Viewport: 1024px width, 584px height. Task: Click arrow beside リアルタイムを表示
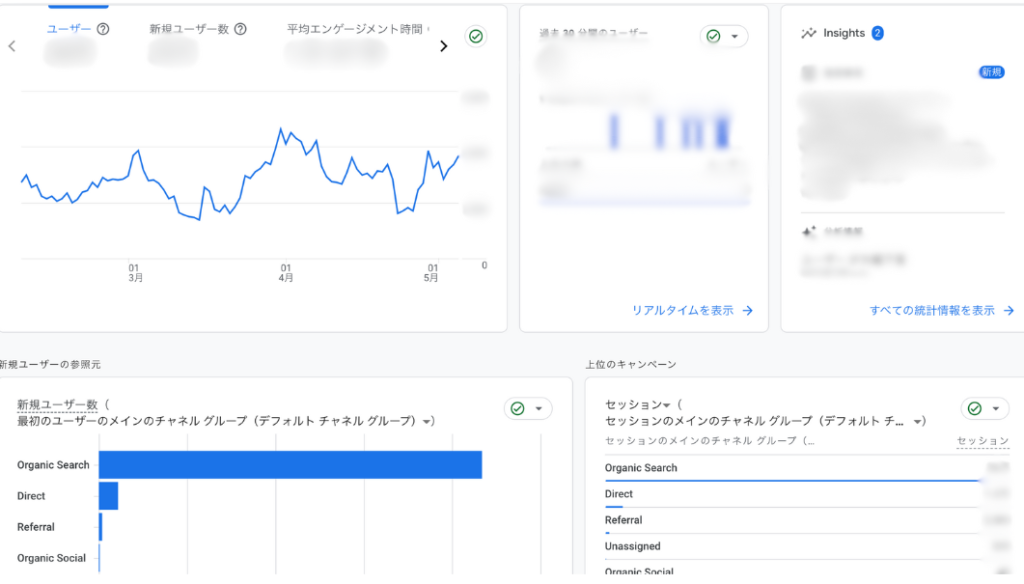pos(748,311)
